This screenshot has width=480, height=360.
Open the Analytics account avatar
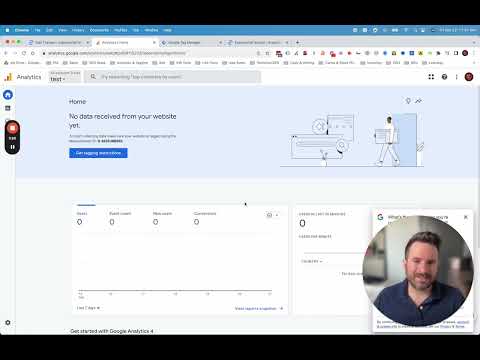469,77
